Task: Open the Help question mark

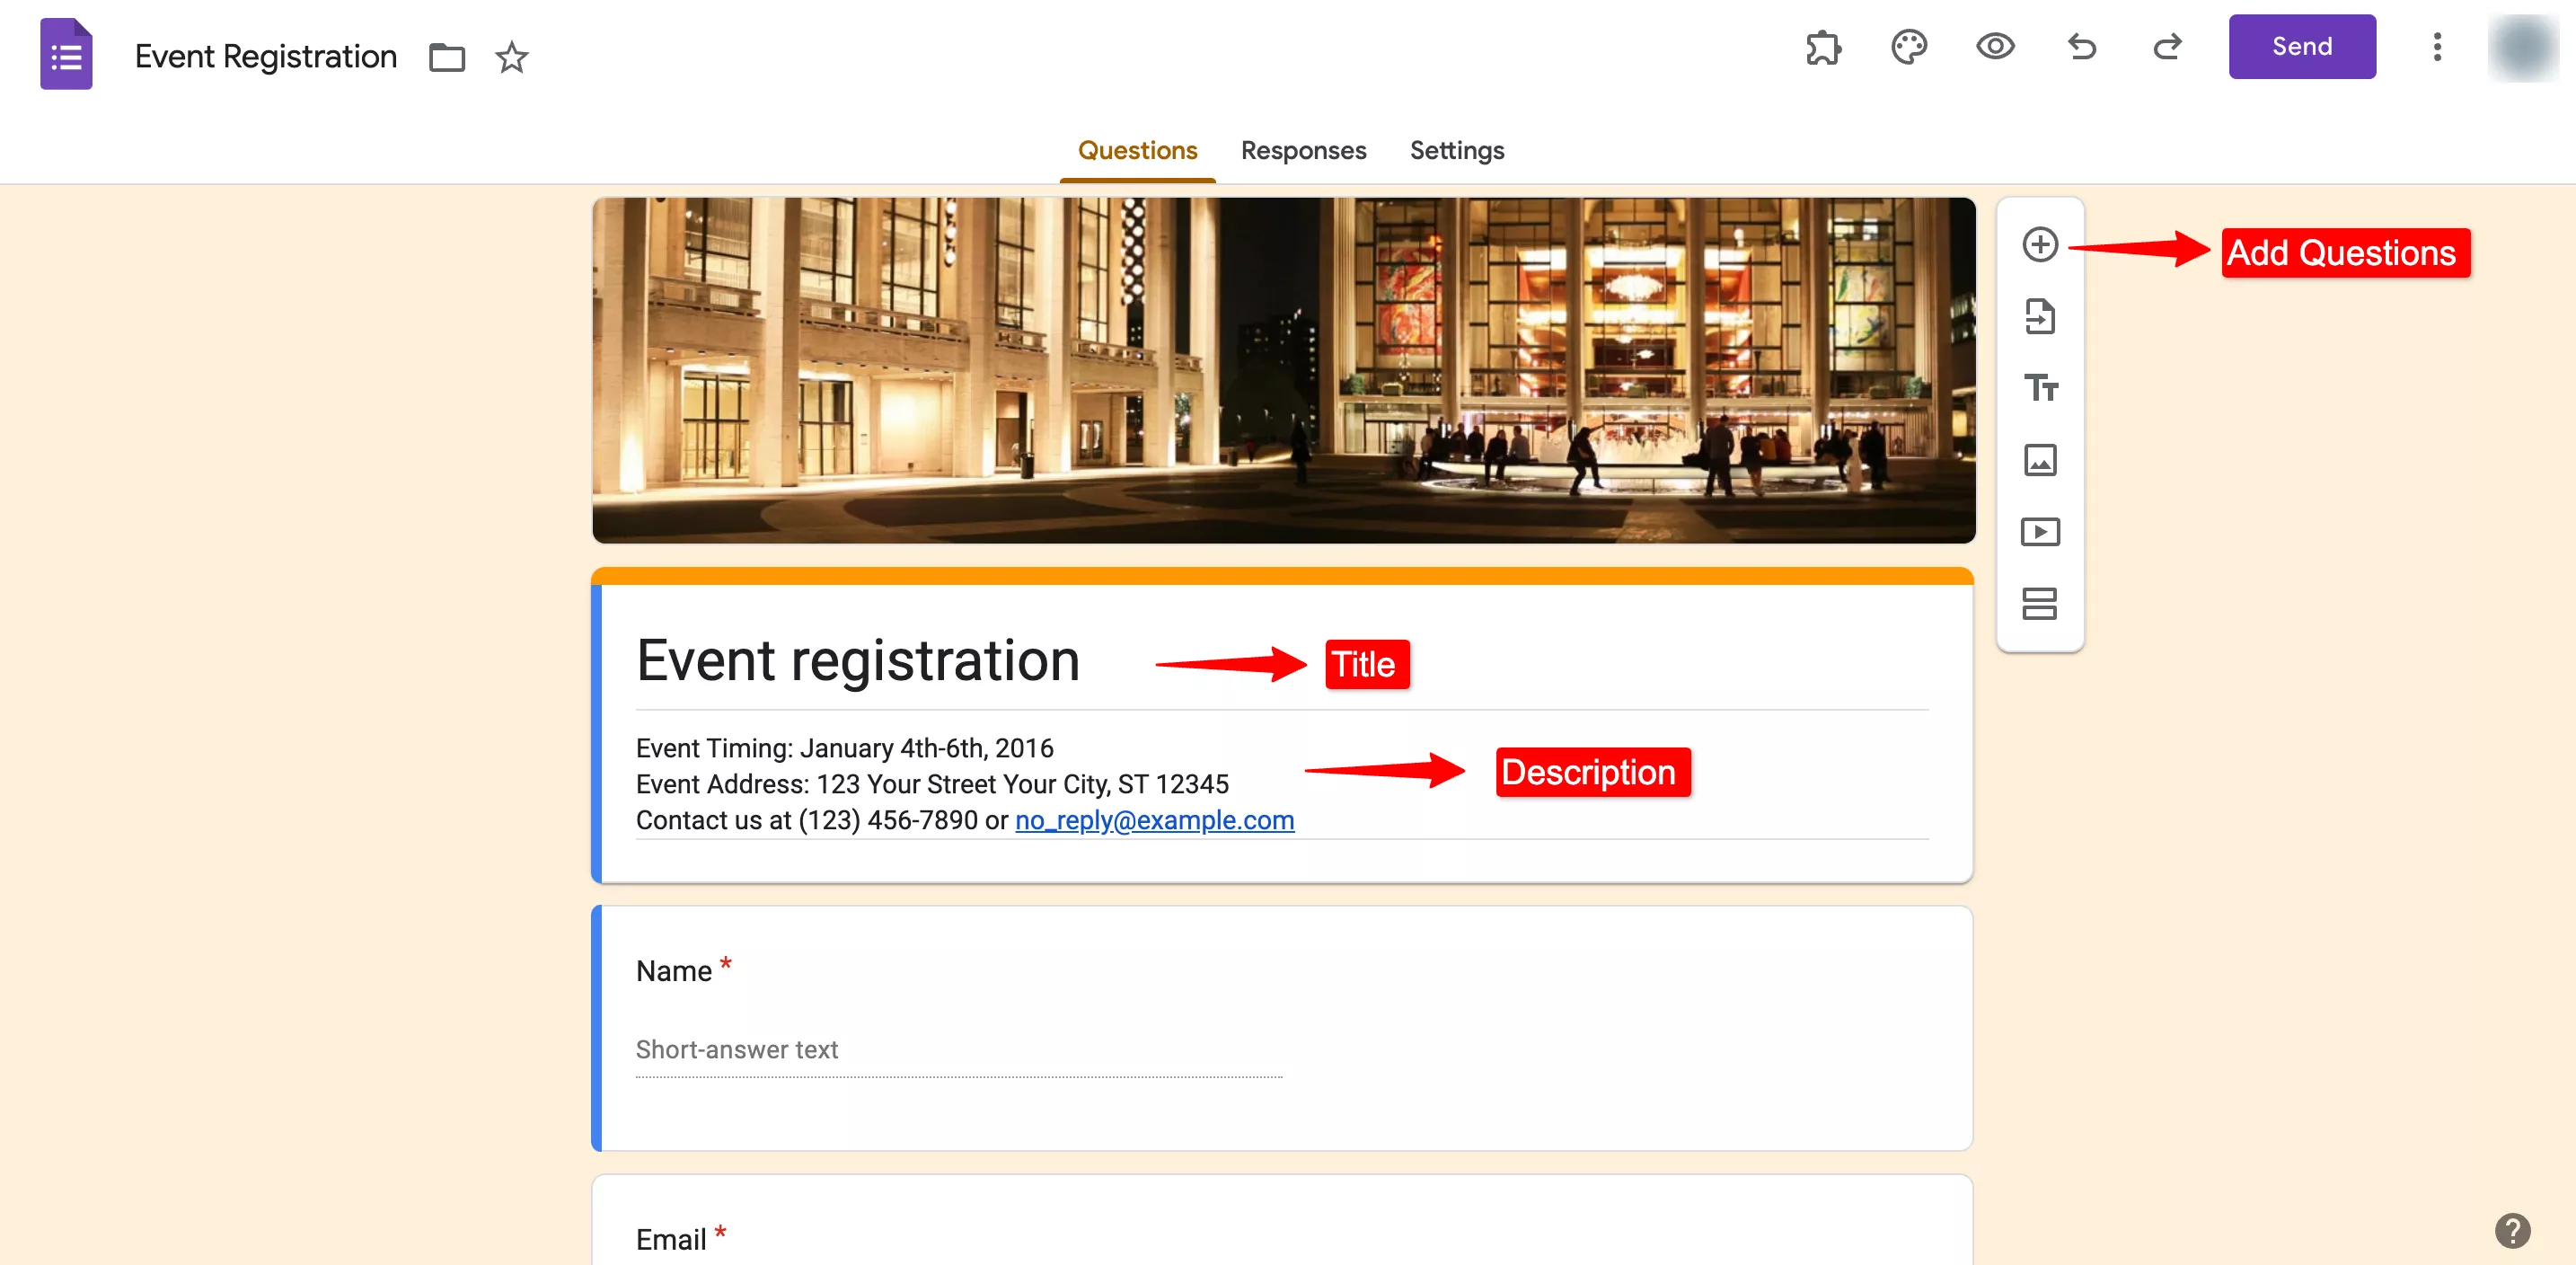Action: [x=2514, y=1231]
